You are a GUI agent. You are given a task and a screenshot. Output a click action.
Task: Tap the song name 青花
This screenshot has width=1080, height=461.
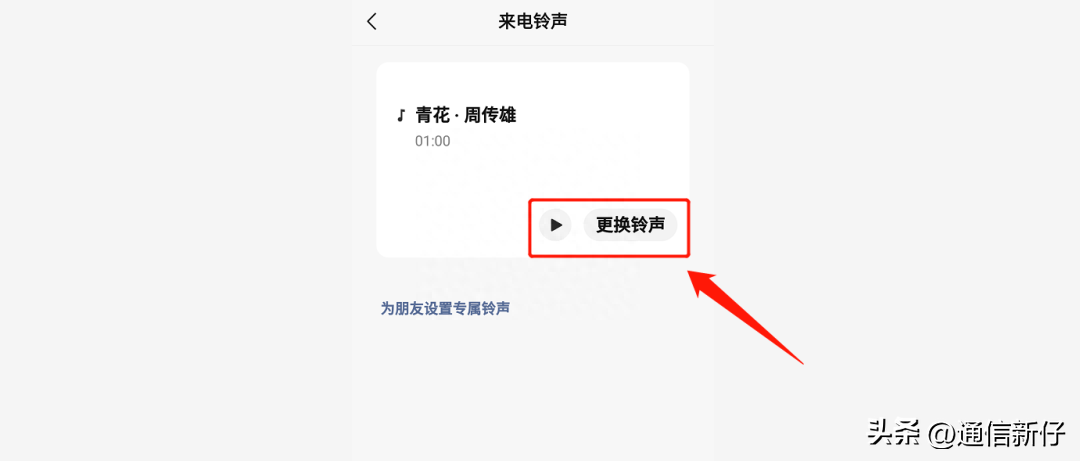click(432, 115)
